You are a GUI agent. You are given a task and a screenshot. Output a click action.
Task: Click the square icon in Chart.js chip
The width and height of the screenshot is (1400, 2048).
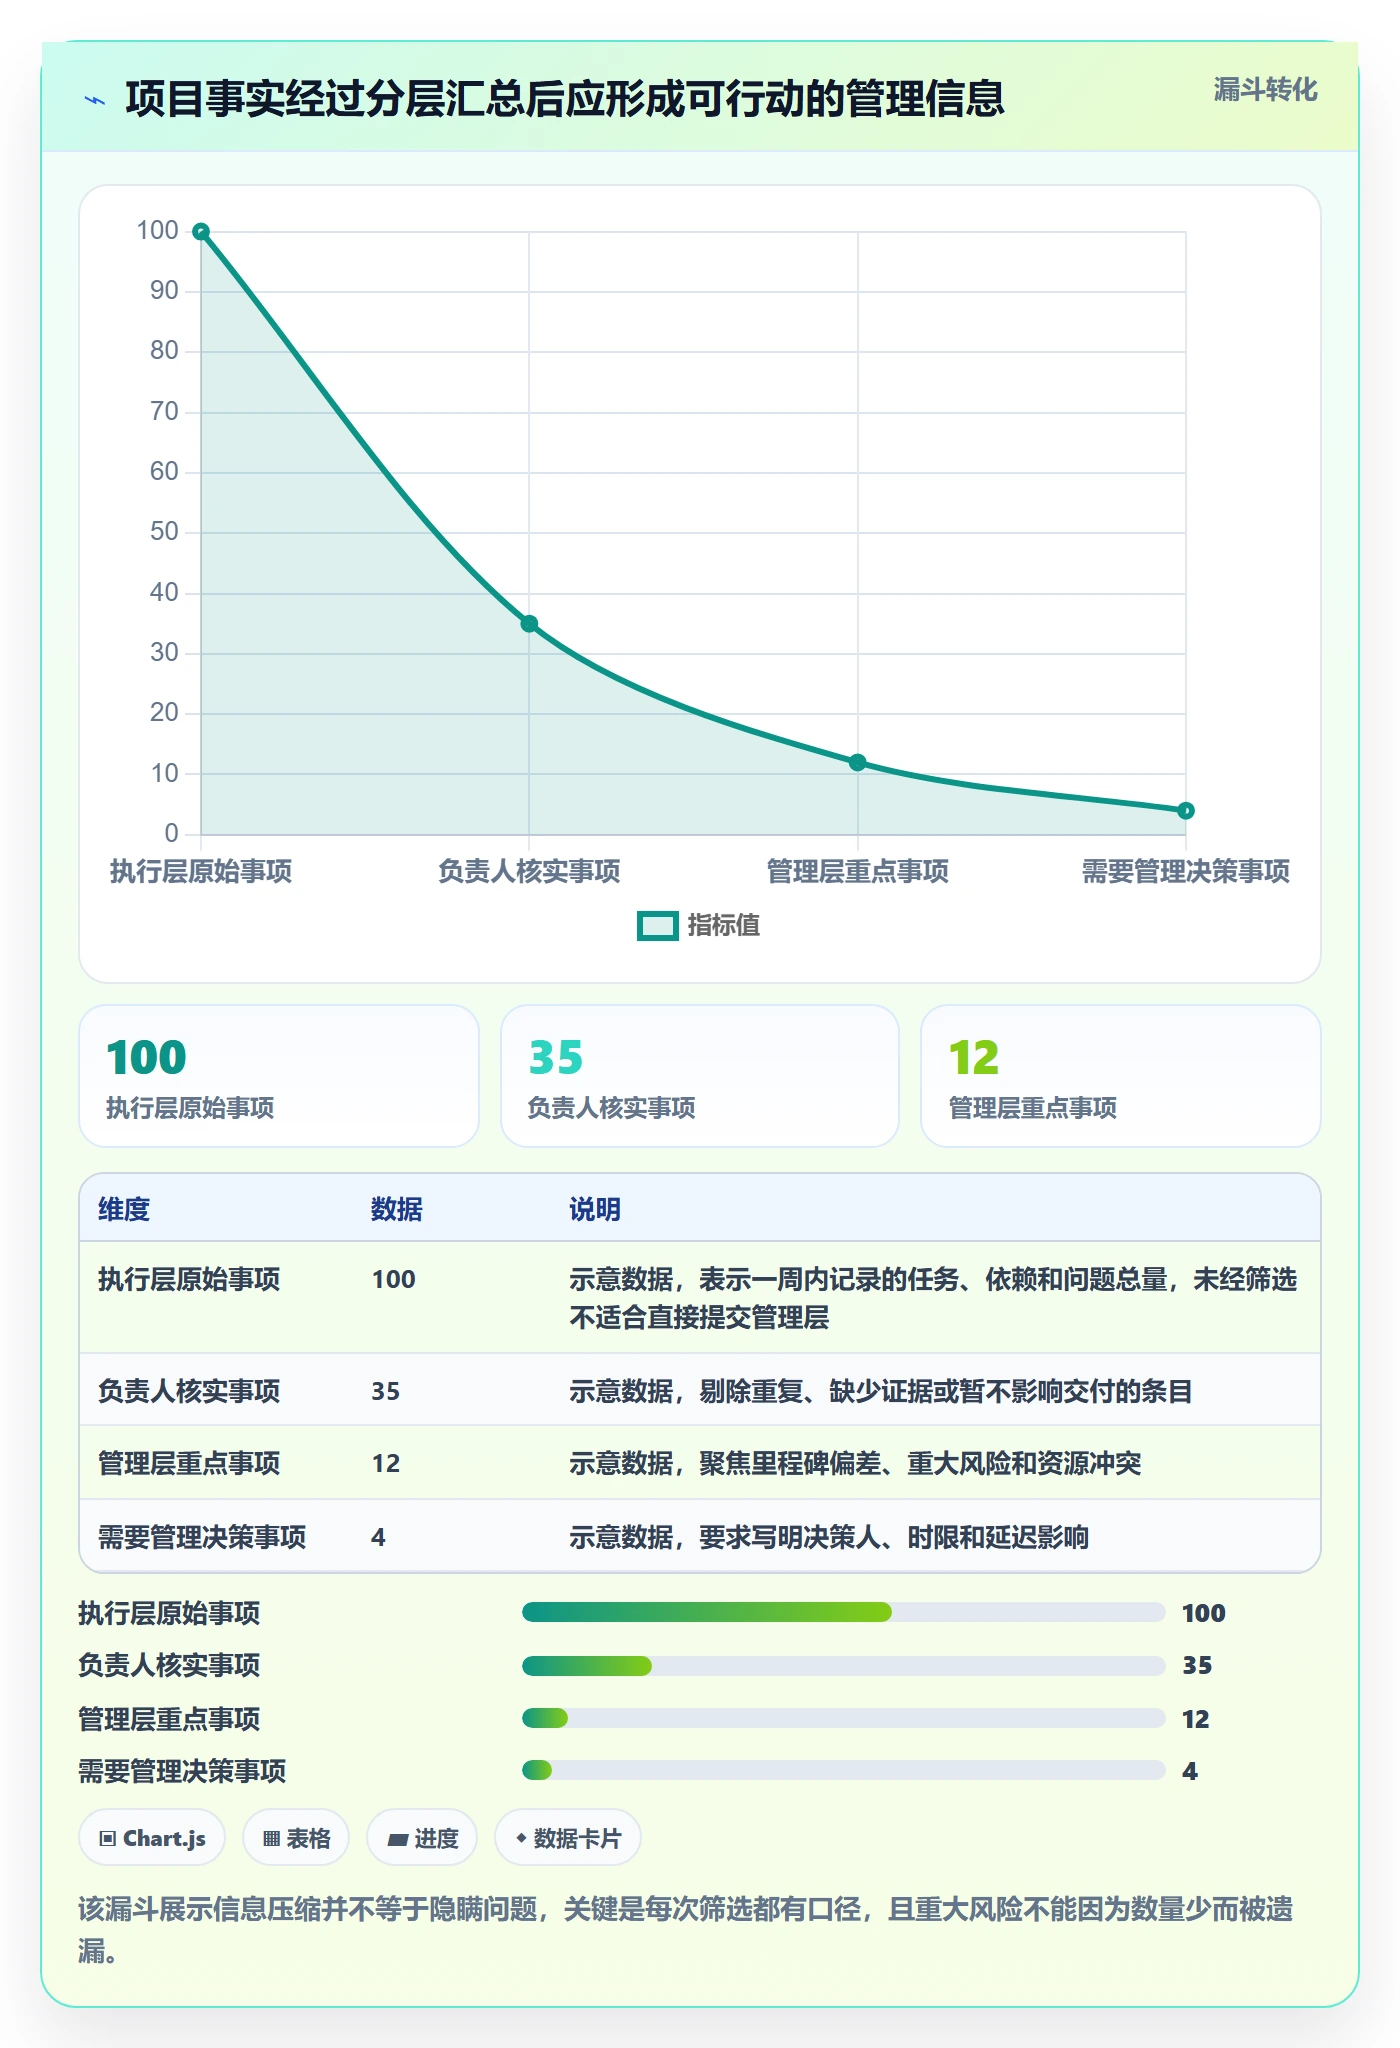[108, 1839]
